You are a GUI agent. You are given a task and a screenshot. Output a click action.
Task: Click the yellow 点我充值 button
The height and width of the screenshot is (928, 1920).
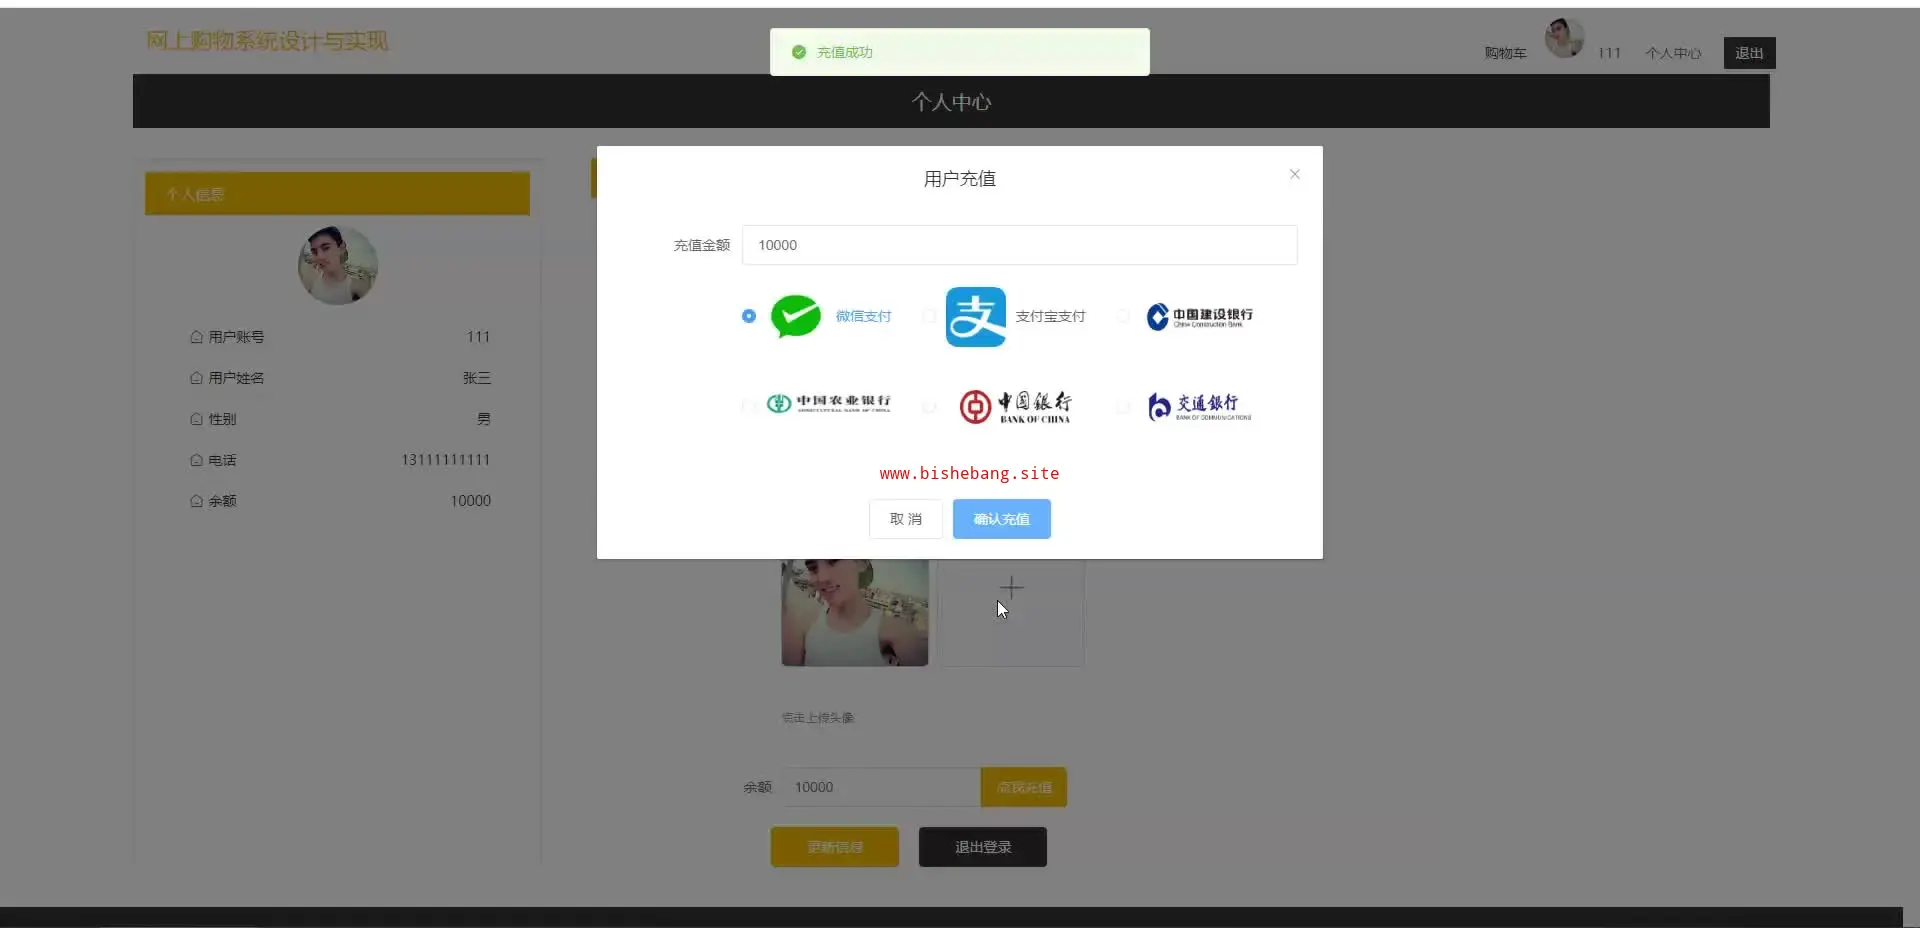point(1024,787)
